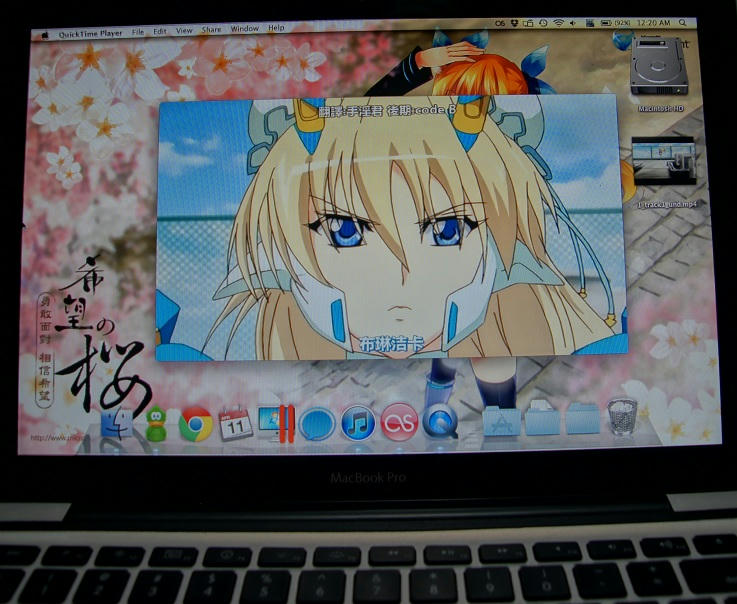Select the Macintosh HD drive icon

659,68
